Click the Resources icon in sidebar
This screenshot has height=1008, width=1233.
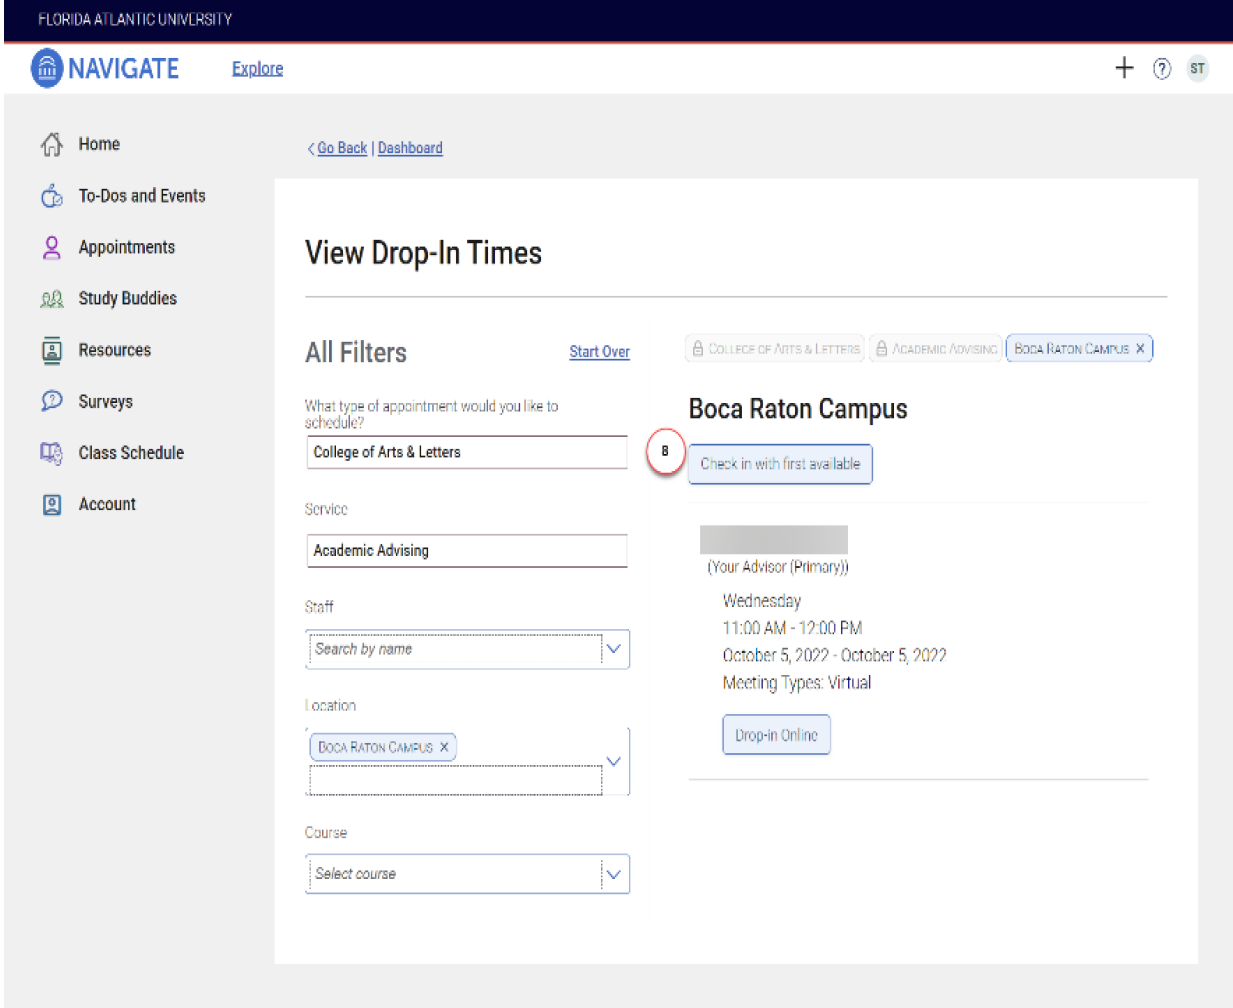pyautogui.click(x=52, y=350)
